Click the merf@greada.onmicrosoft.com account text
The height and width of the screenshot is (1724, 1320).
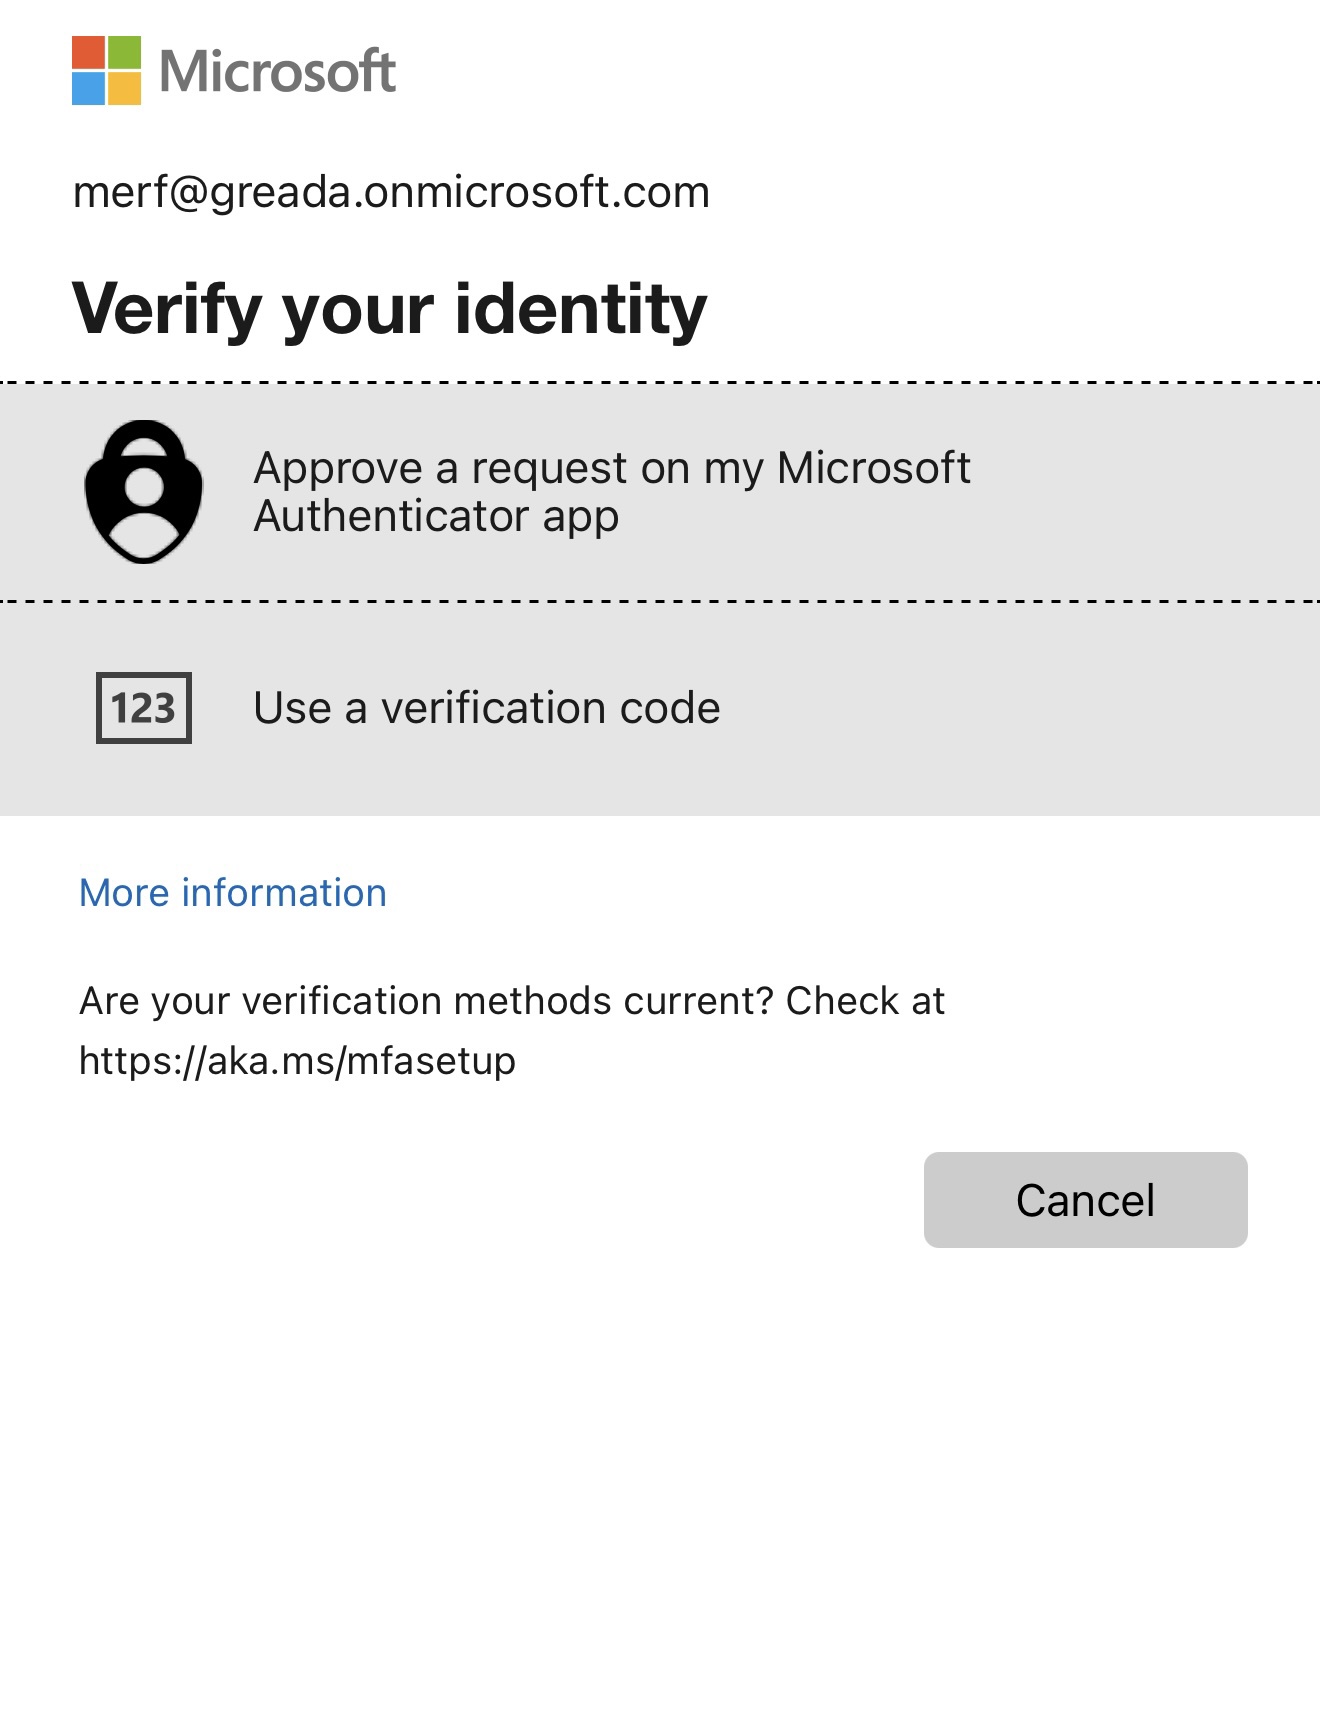coord(391,192)
